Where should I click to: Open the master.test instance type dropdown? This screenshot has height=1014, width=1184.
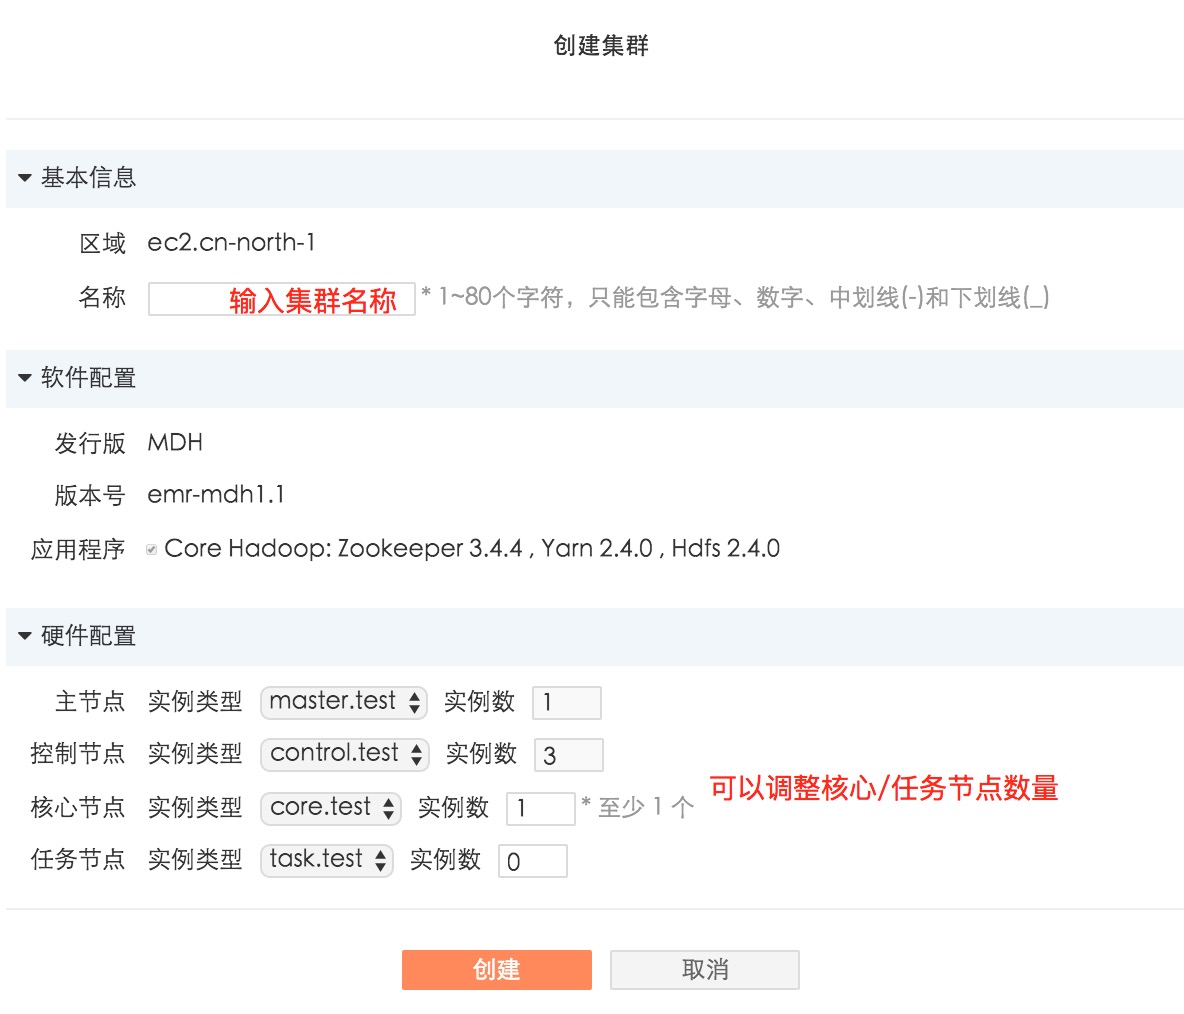(x=343, y=702)
